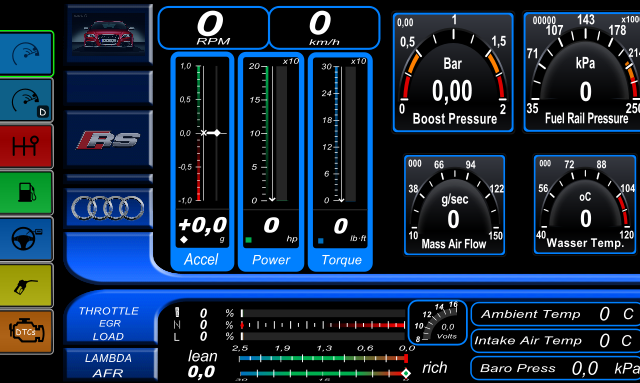Click the lambda lean-rich slider bar
640x383 pixels.
click(x=323, y=359)
